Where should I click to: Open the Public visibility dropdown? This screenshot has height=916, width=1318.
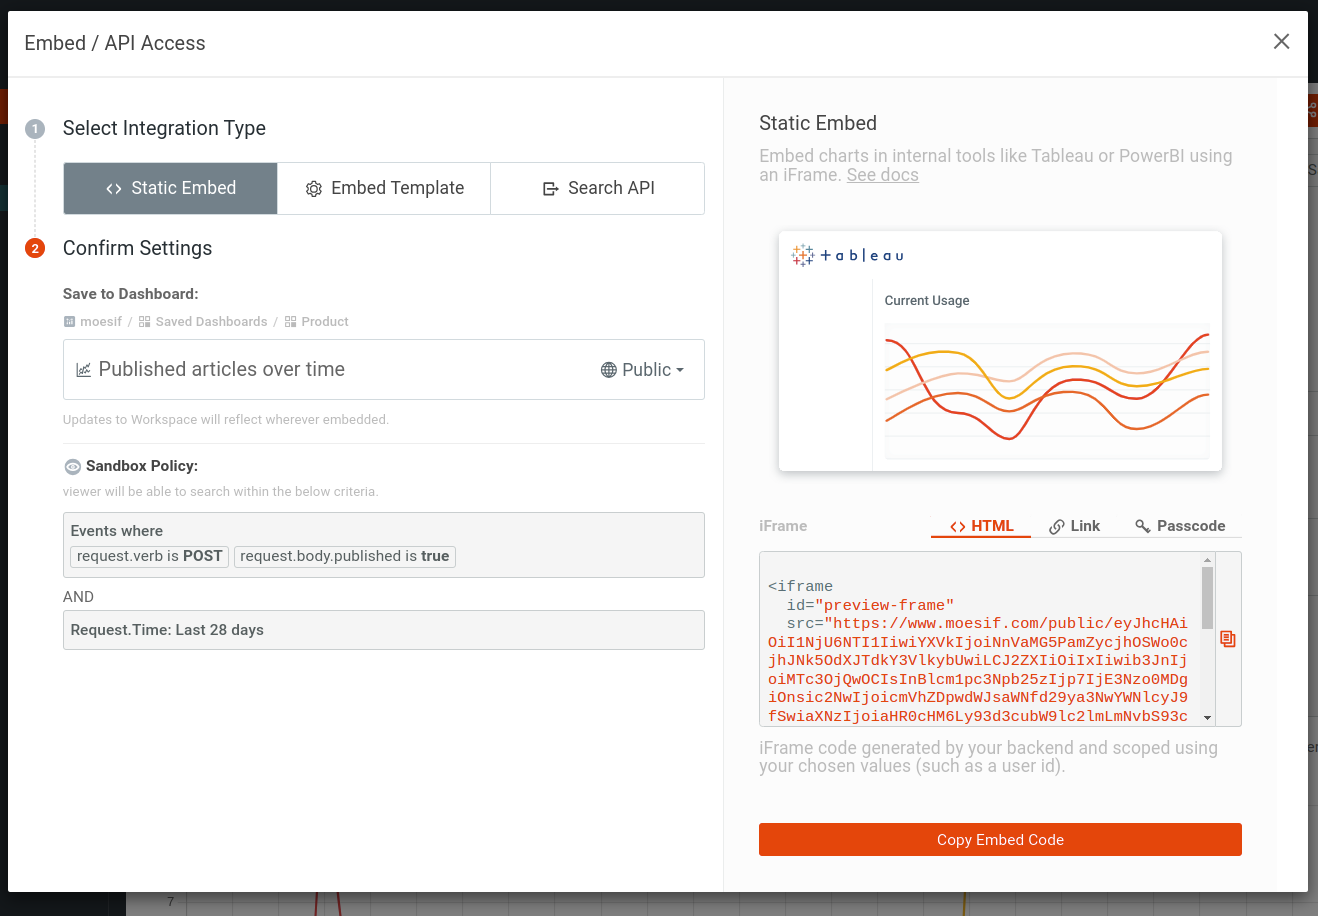pyautogui.click(x=643, y=369)
